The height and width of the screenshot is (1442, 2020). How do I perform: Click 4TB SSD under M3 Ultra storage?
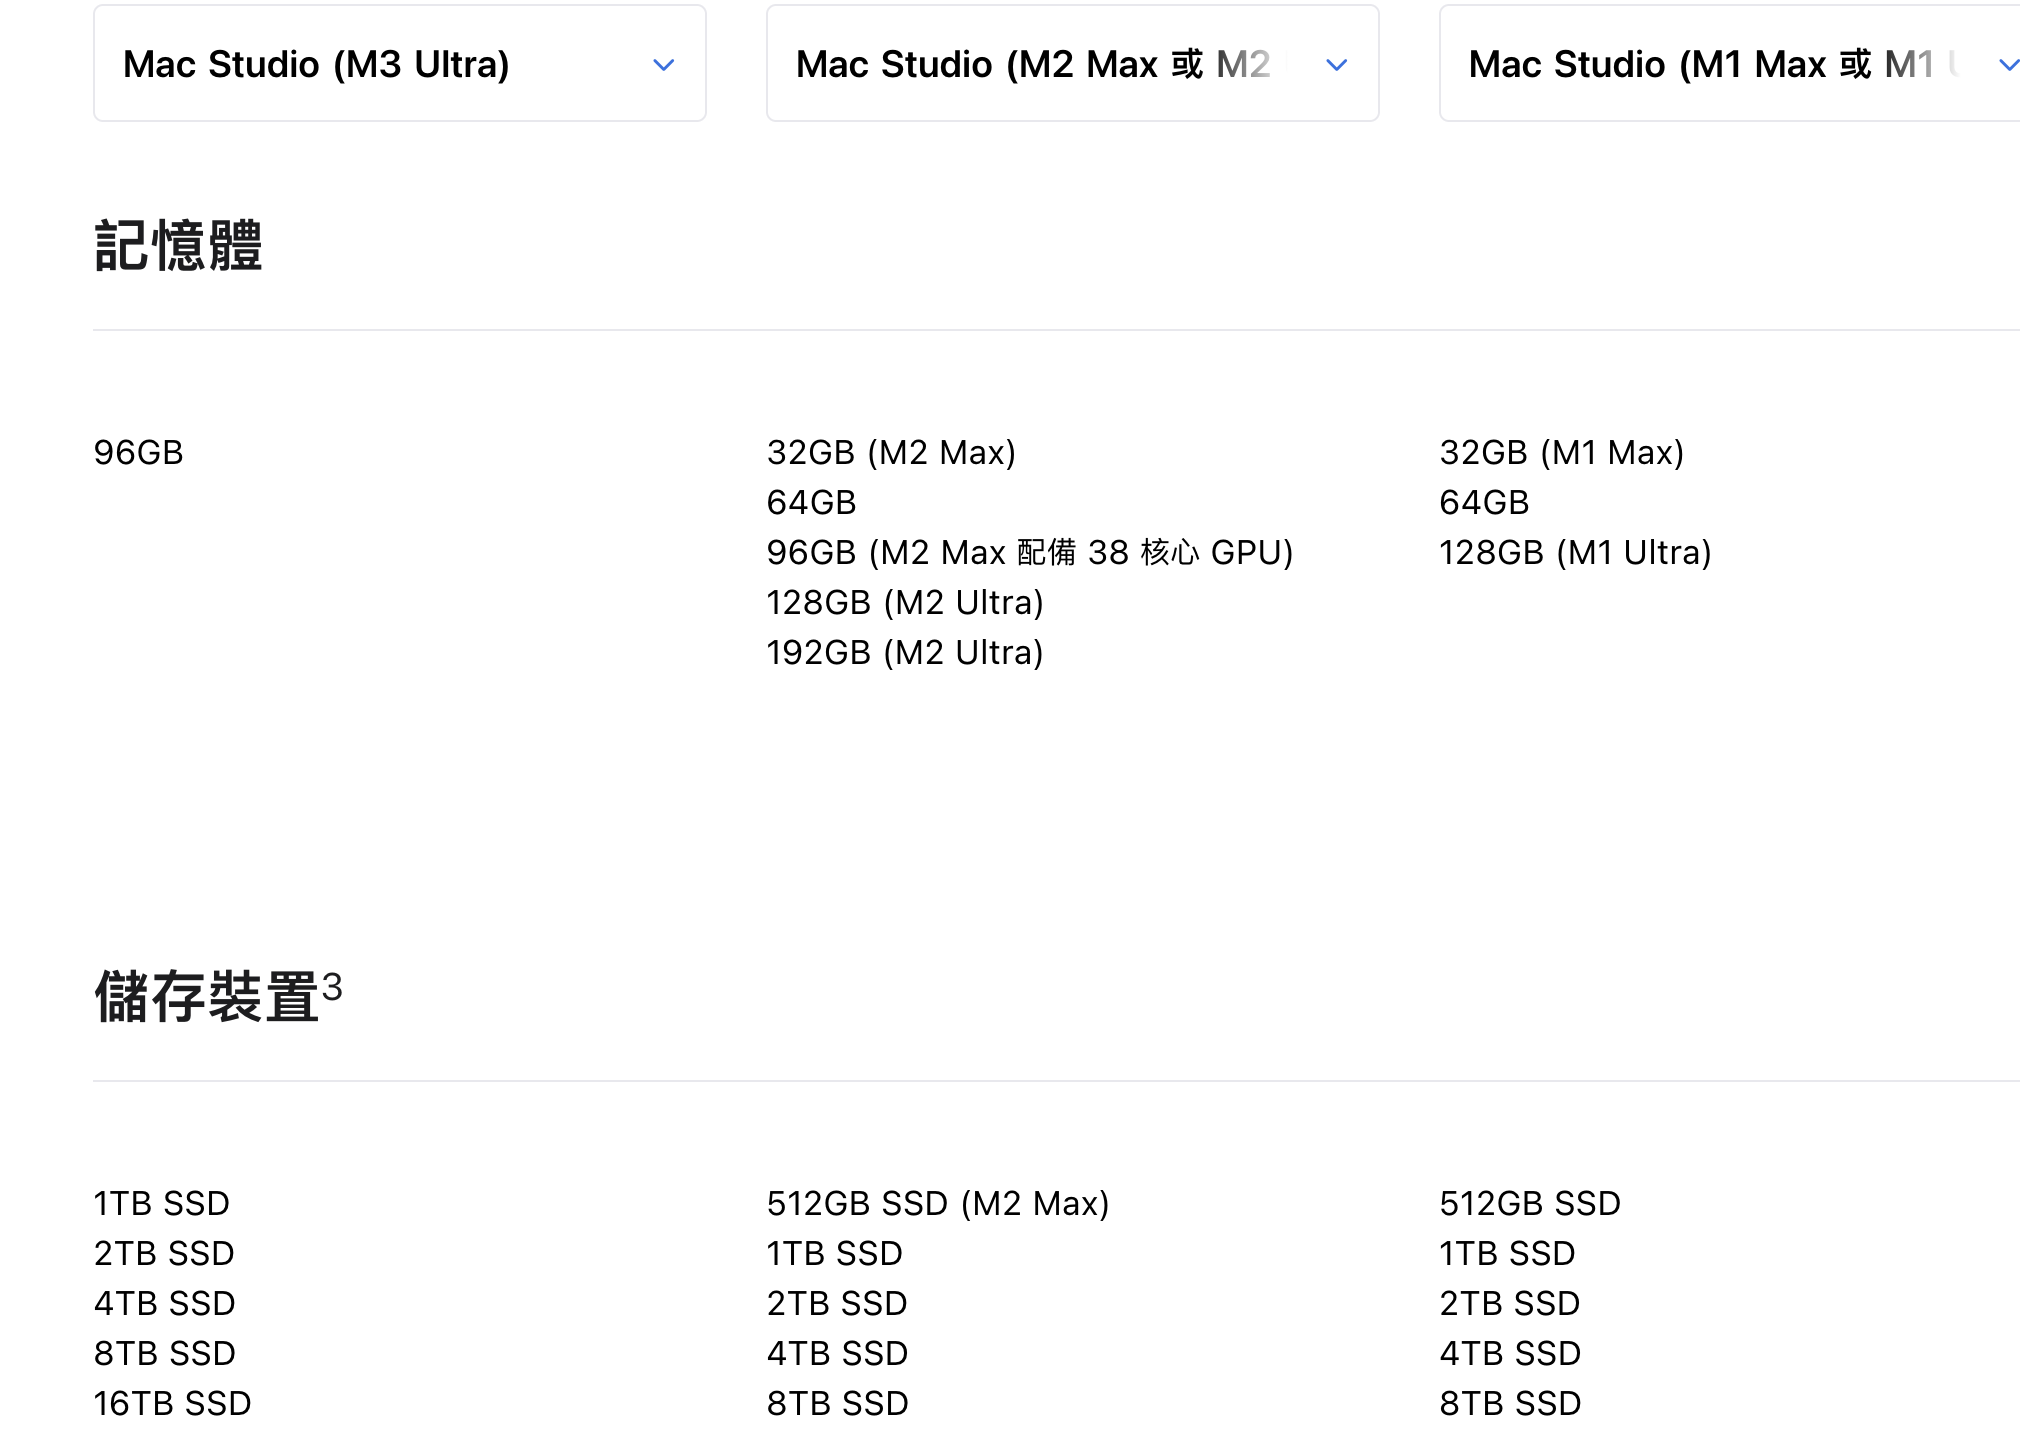(x=165, y=1303)
